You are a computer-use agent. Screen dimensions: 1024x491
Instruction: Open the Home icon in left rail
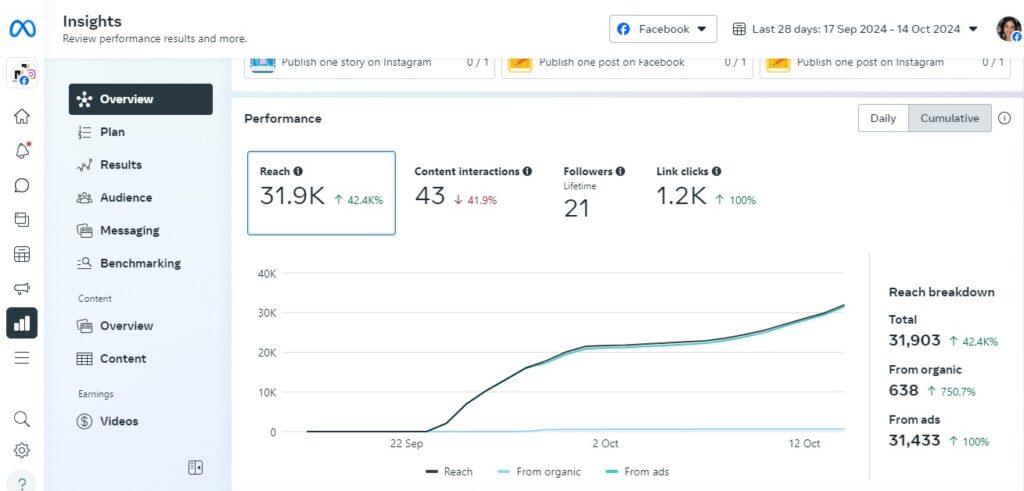click(21, 116)
